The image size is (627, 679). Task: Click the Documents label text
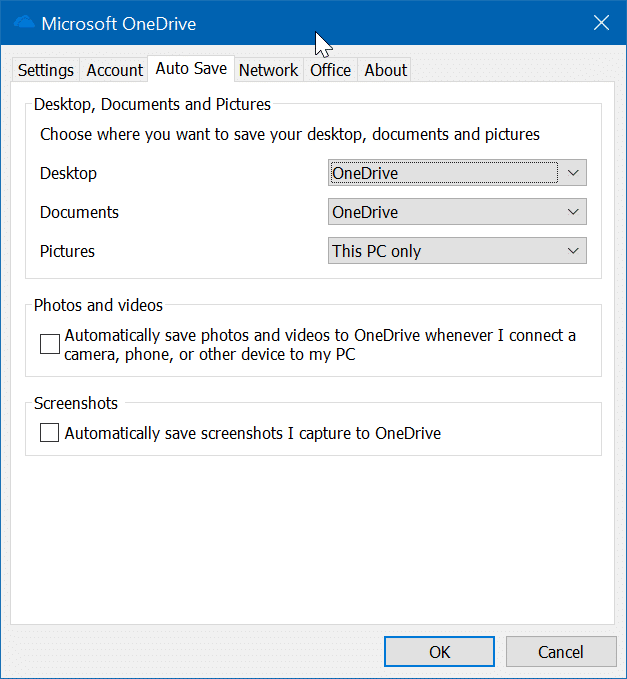pyautogui.click(x=79, y=212)
